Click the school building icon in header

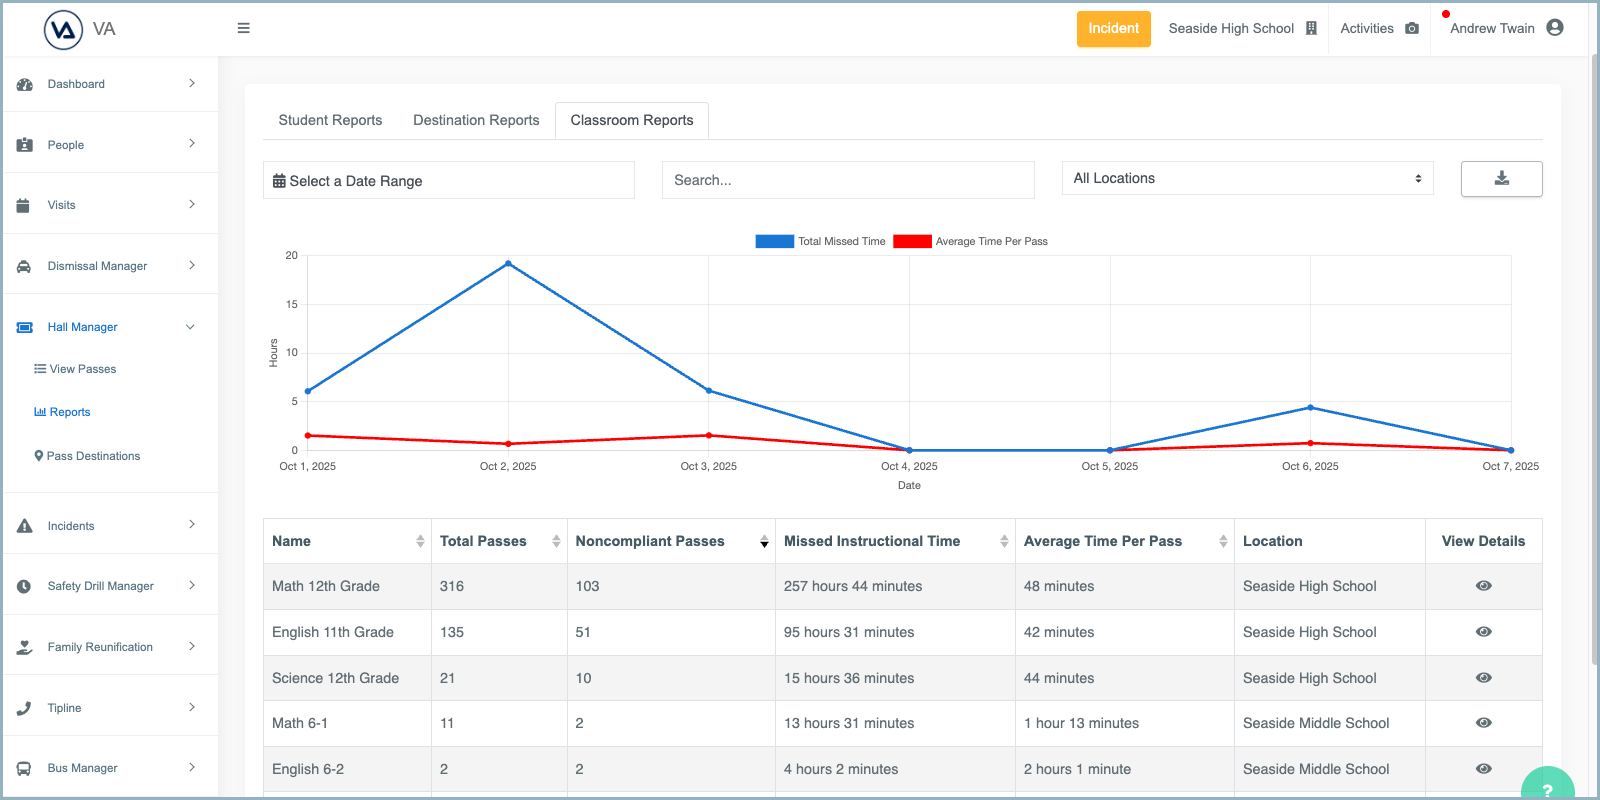point(1311,28)
